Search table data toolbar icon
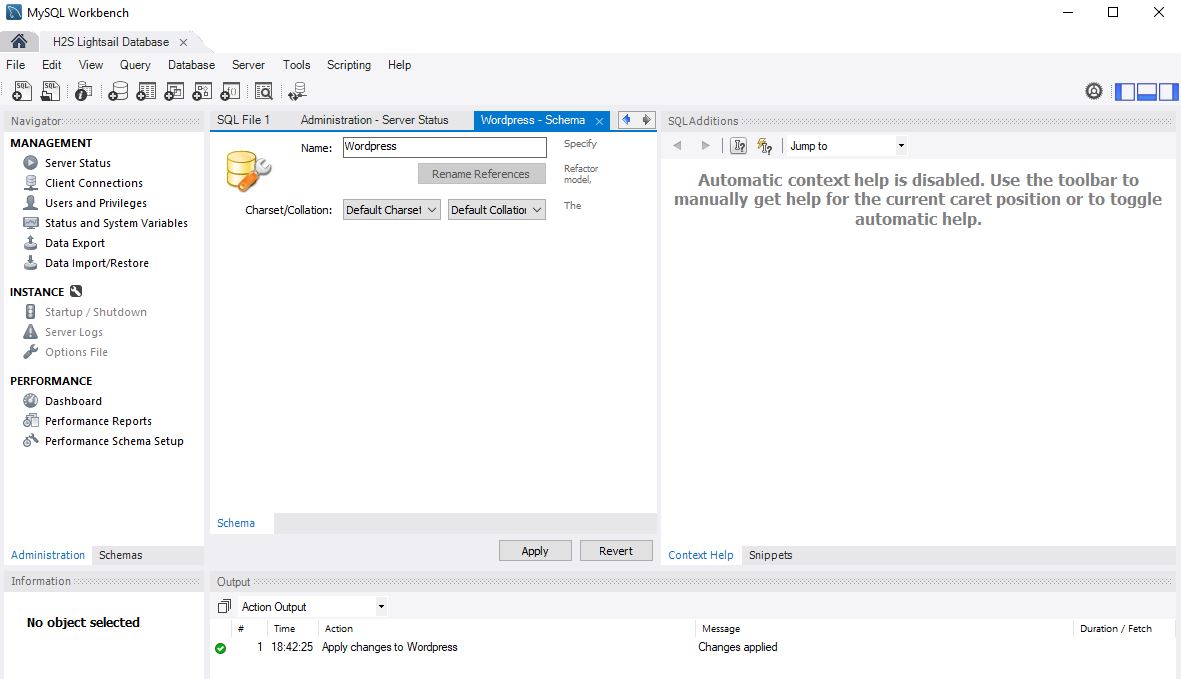The width and height of the screenshot is (1181, 679). pyautogui.click(x=264, y=91)
